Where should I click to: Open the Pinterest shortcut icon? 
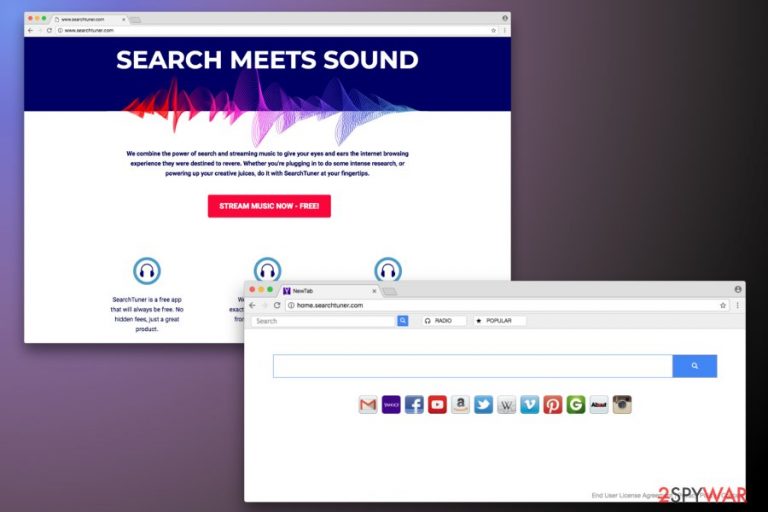[x=552, y=405]
